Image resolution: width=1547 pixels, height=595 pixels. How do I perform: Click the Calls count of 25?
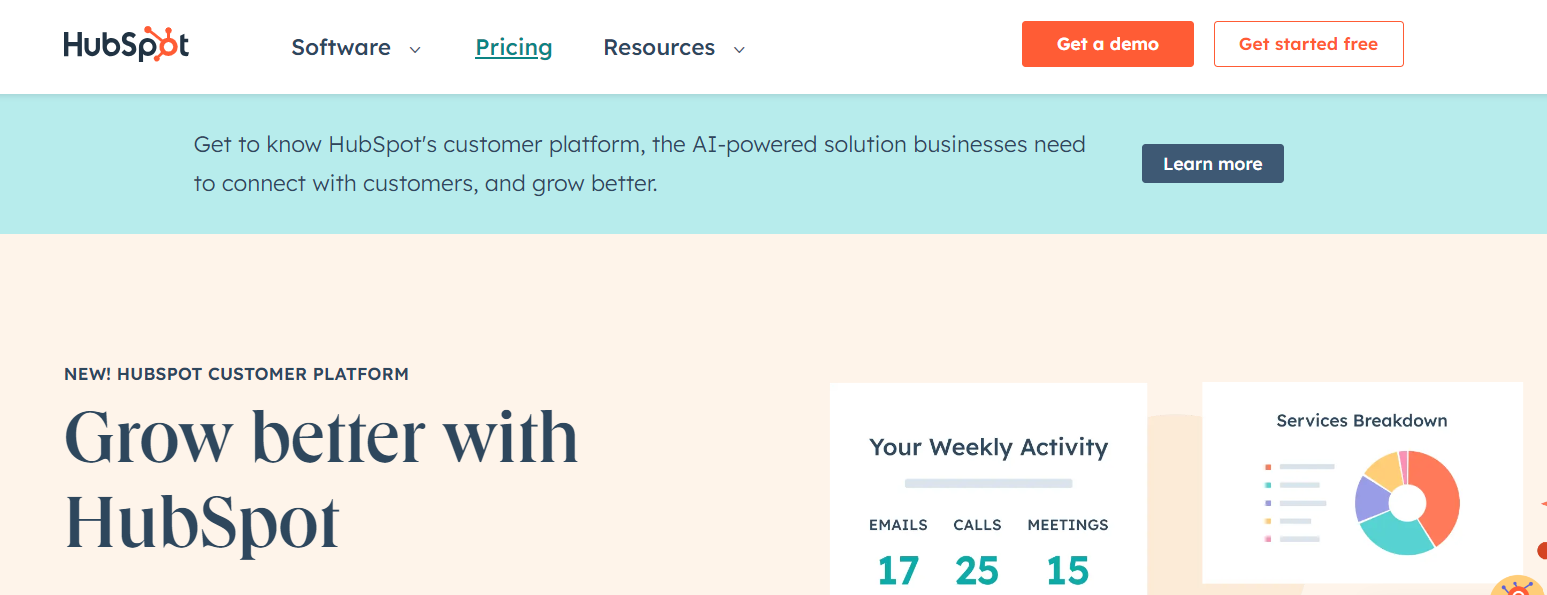click(x=976, y=570)
